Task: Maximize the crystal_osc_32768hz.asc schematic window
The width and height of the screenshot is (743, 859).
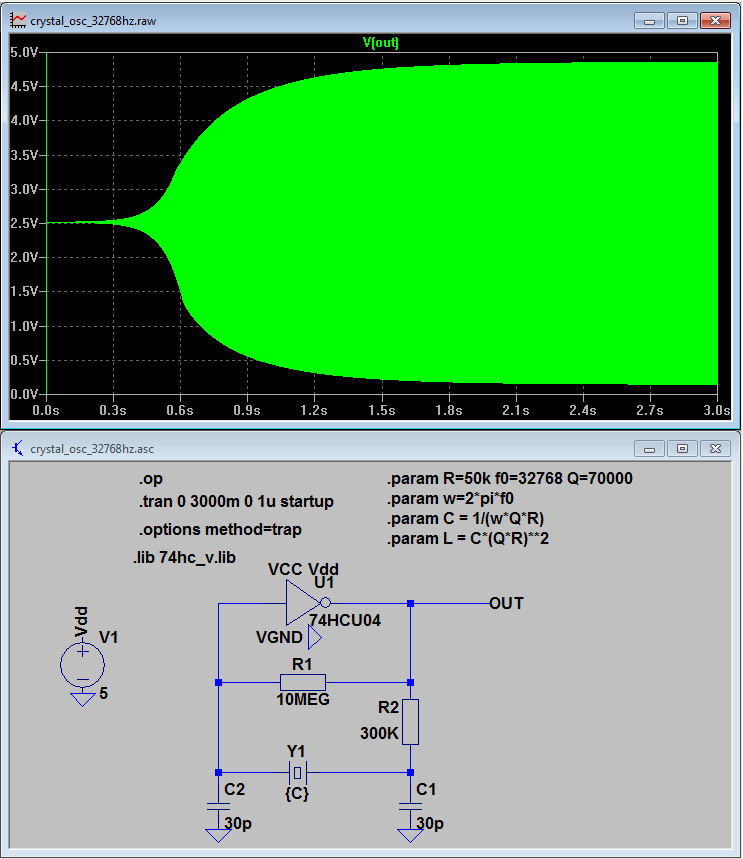Action: coord(682,449)
